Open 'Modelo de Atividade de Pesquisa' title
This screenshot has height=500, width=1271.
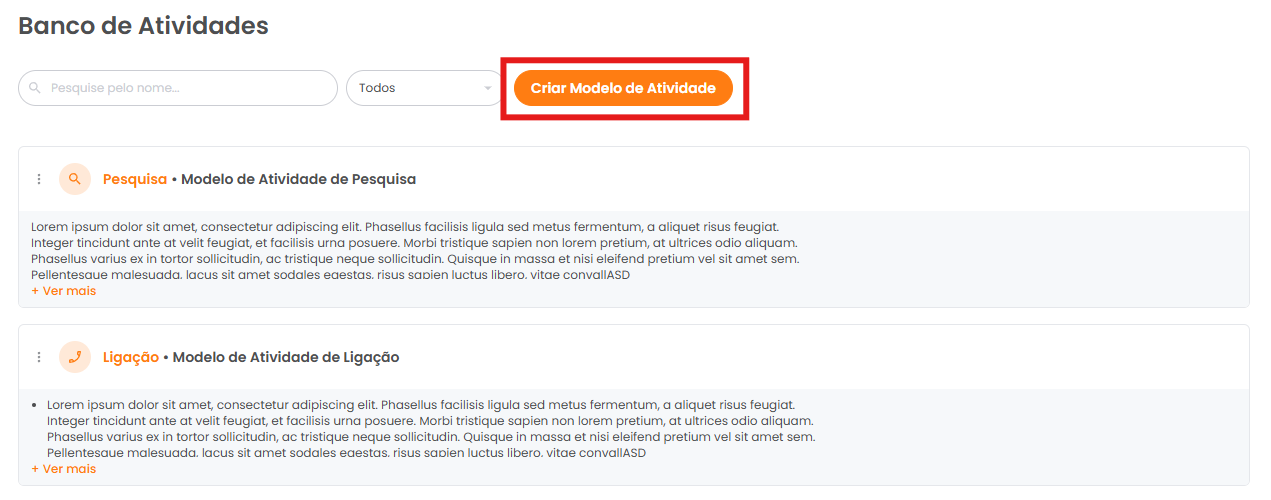[299, 179]
